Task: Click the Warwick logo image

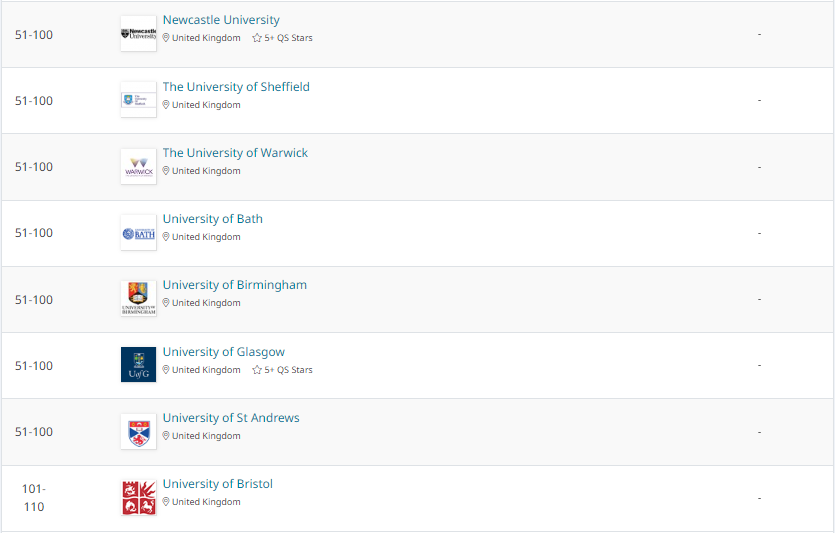Action: [x=138, y=167]
